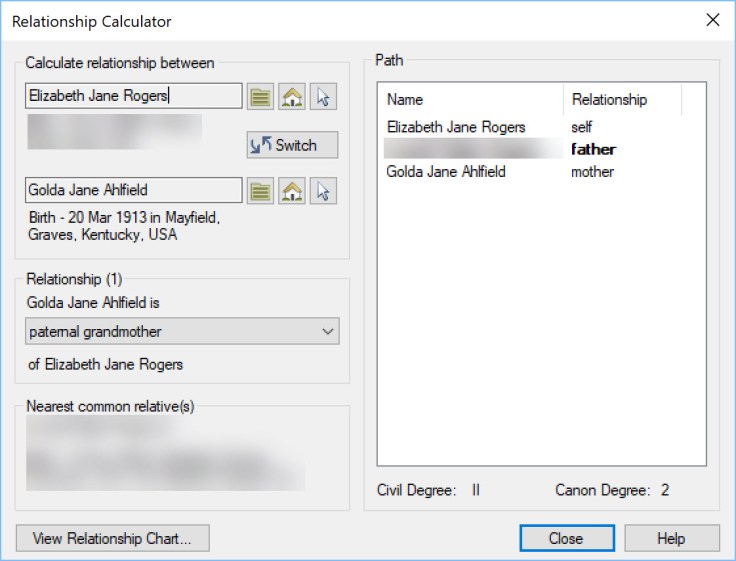
Task: Click into the Elizabeth Jane Rogers name field
Action: coord(132,96)
